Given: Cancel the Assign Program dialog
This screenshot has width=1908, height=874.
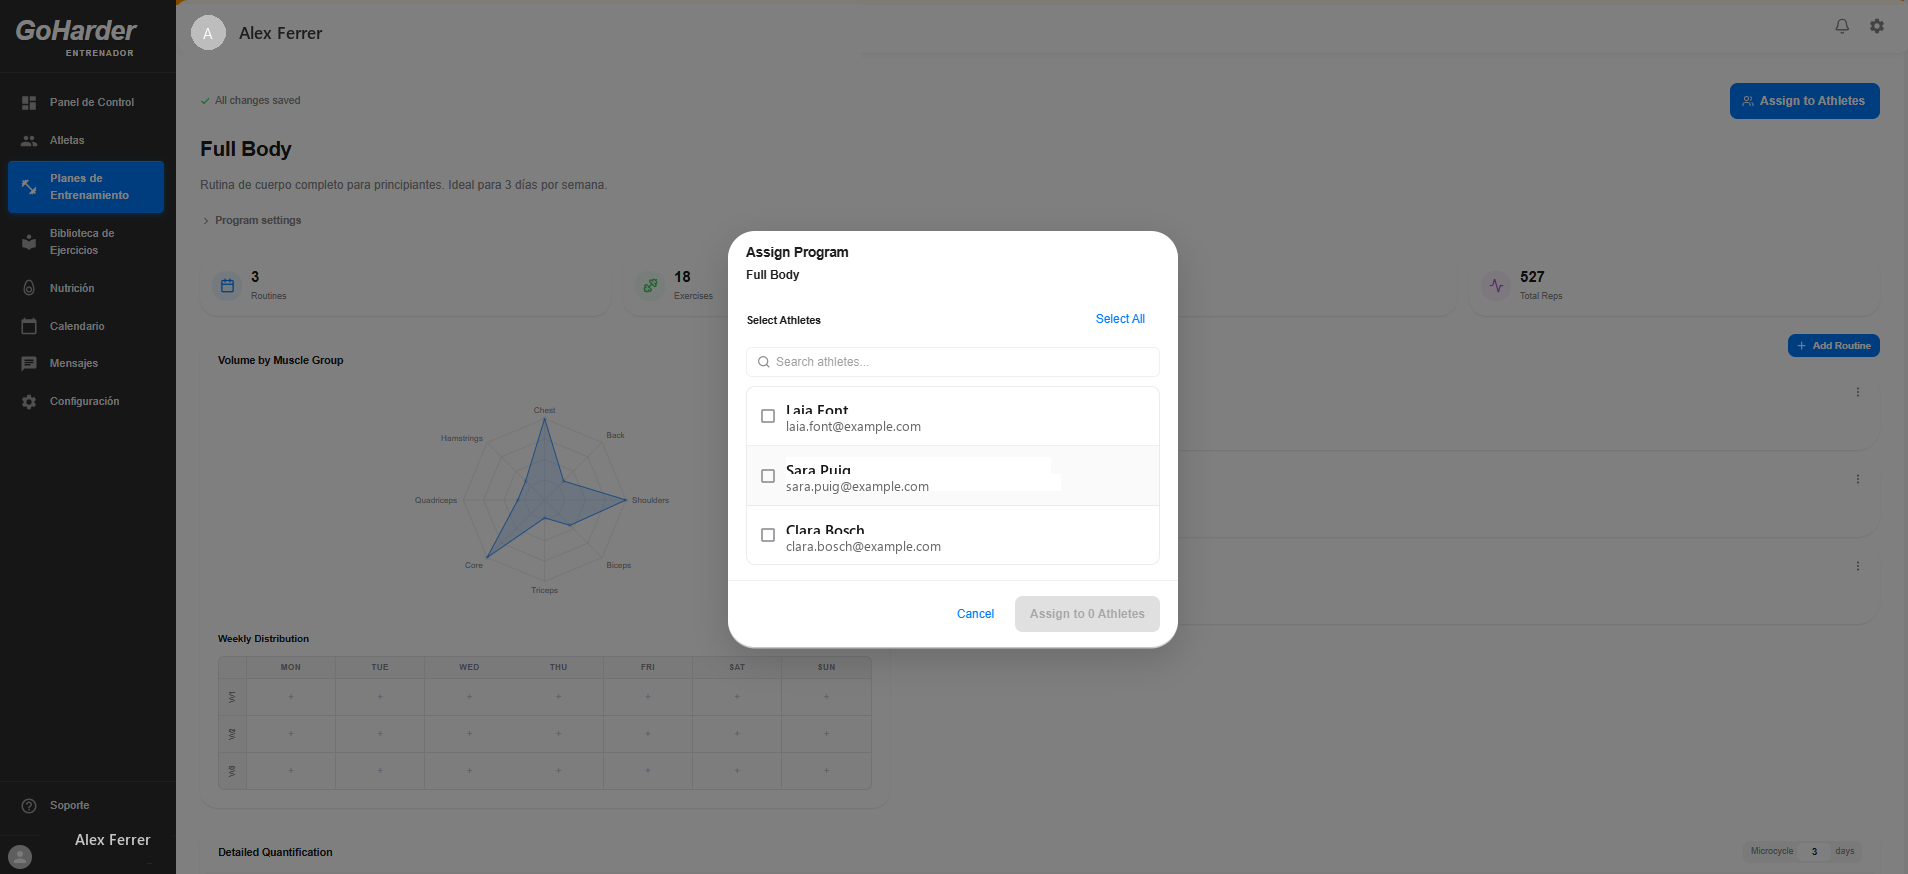Looking at the screenshot, I should 975,614.
